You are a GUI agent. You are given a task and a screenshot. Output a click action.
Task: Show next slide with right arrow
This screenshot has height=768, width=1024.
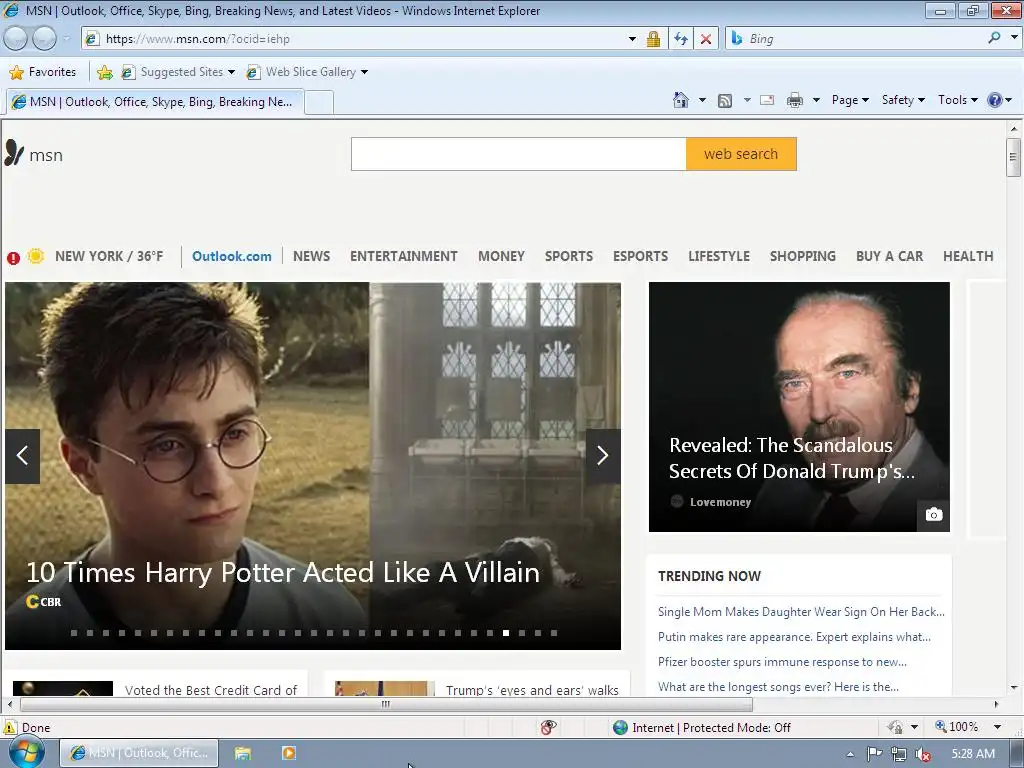[603, 456]
